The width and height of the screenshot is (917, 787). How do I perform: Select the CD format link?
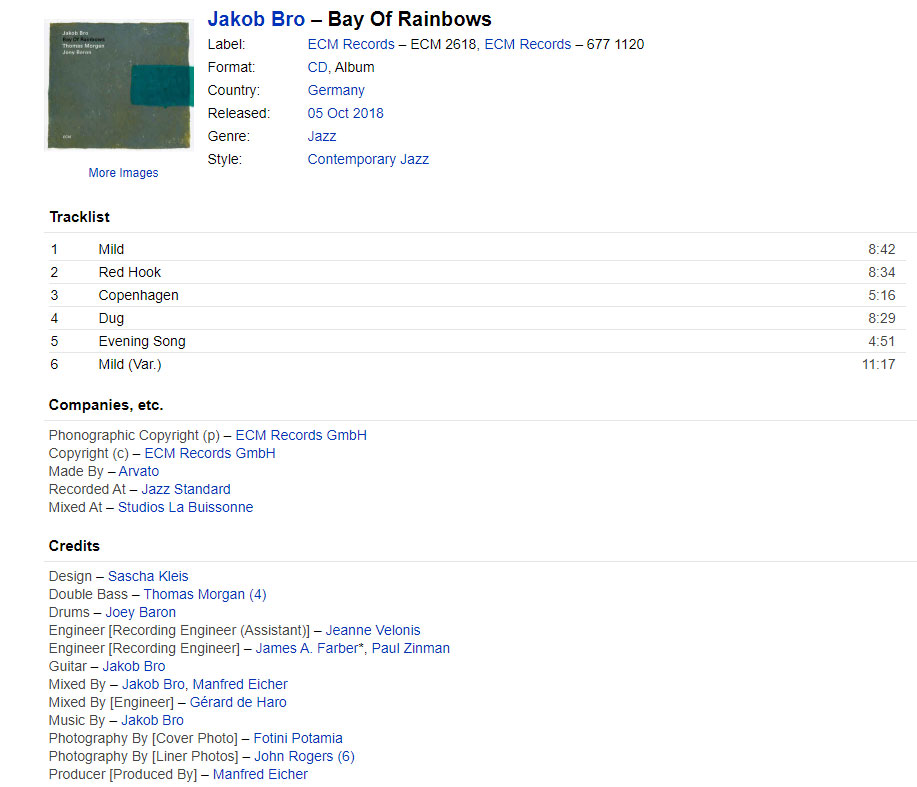click(317, 67)
